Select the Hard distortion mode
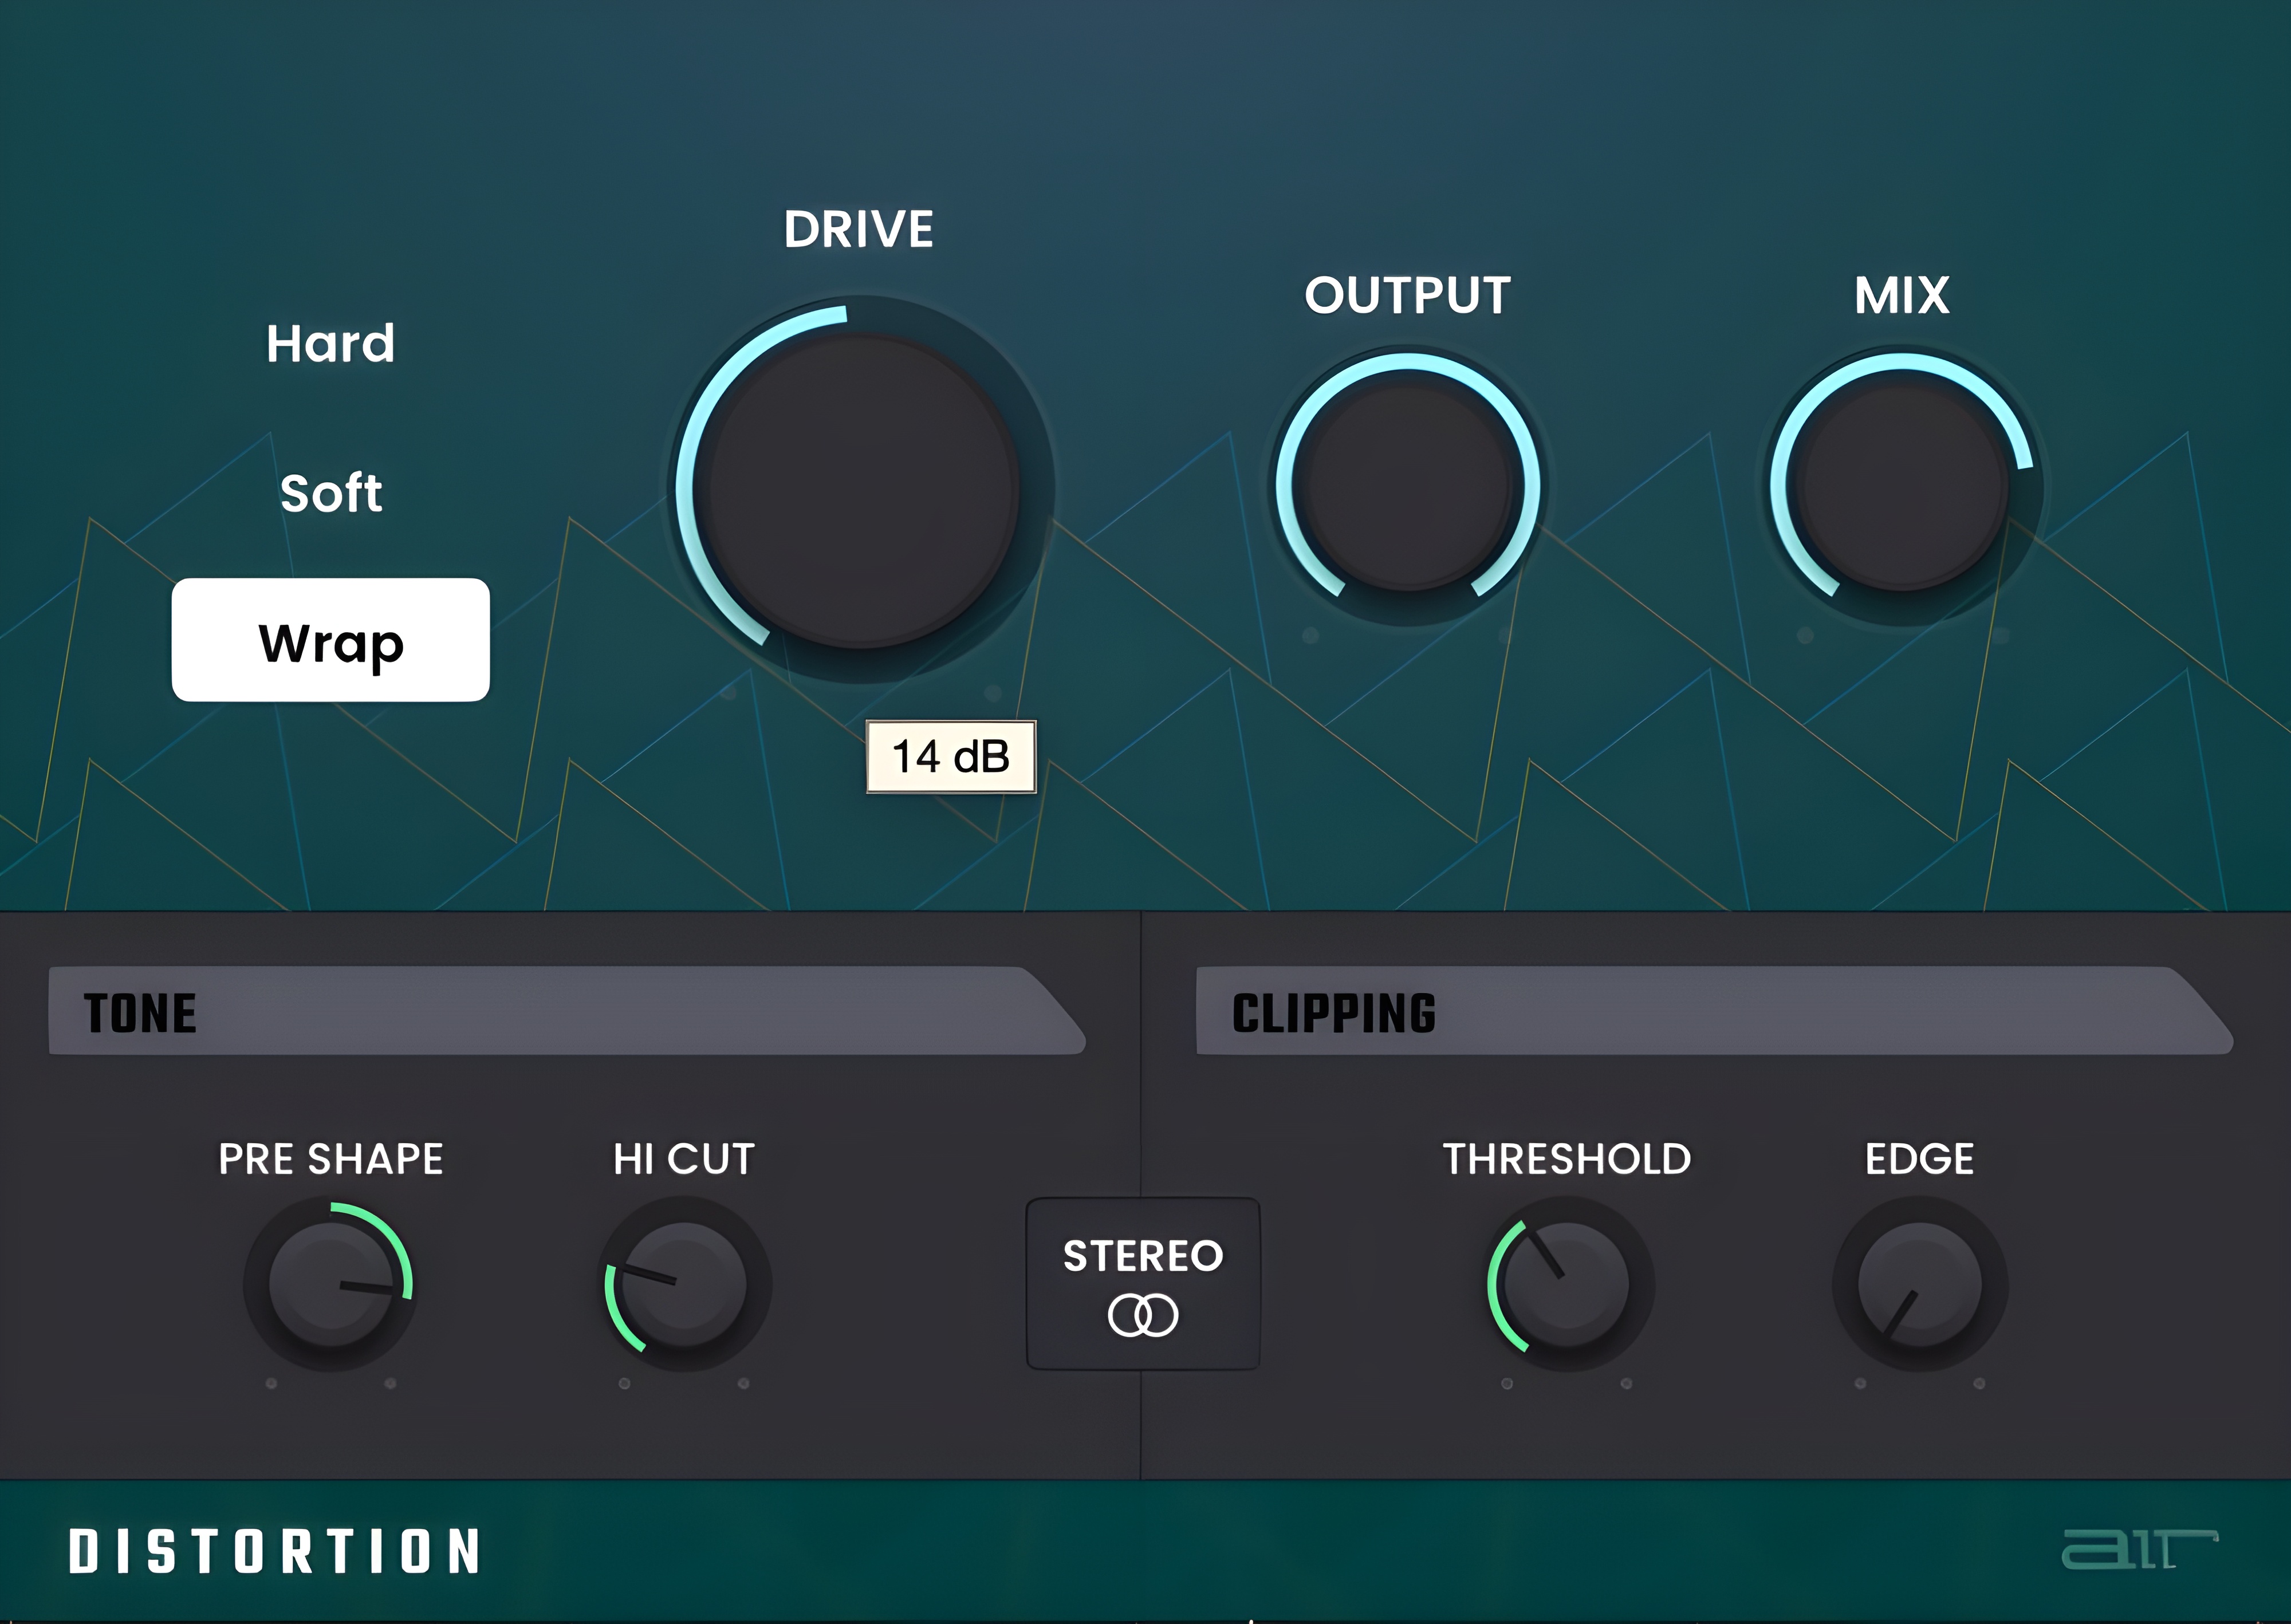The width and height of the screenshot is (2291, 1624). (331, 343)
